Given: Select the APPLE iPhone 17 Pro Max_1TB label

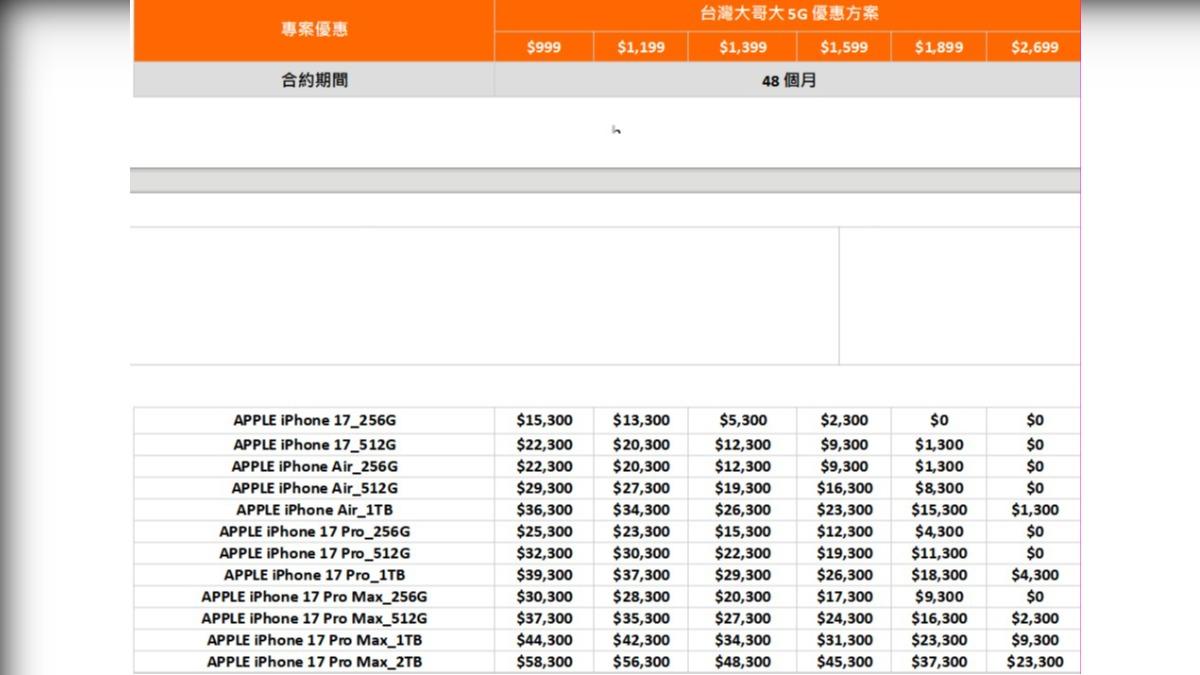Looking at the screenshot, I should click(x=314, y=640).
